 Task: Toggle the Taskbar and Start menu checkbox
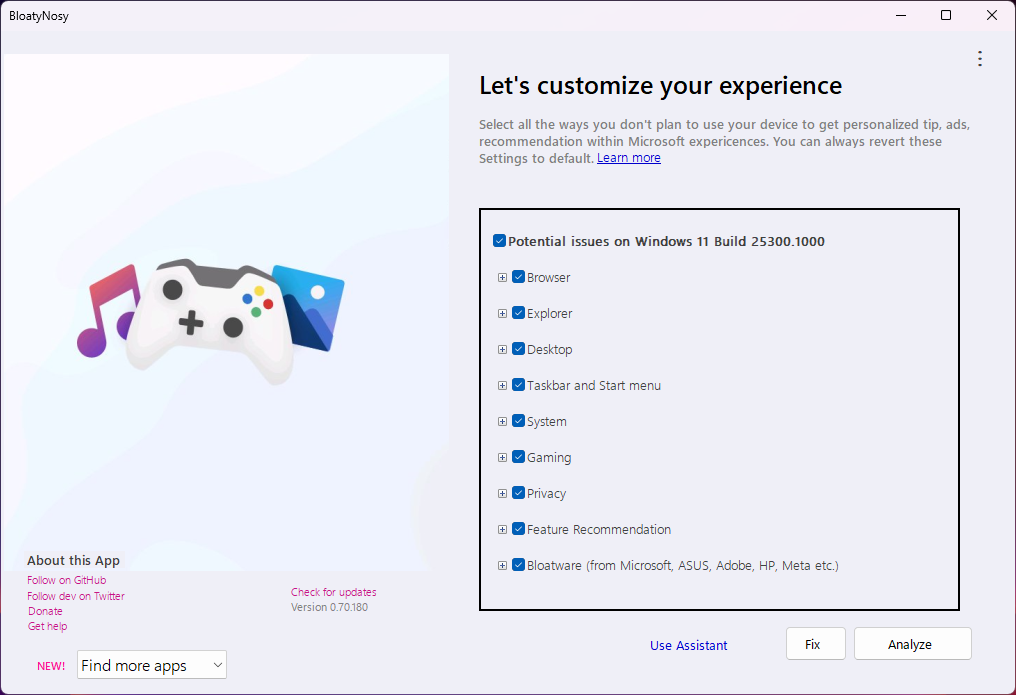pyautogui.click(x=518, y=385)
